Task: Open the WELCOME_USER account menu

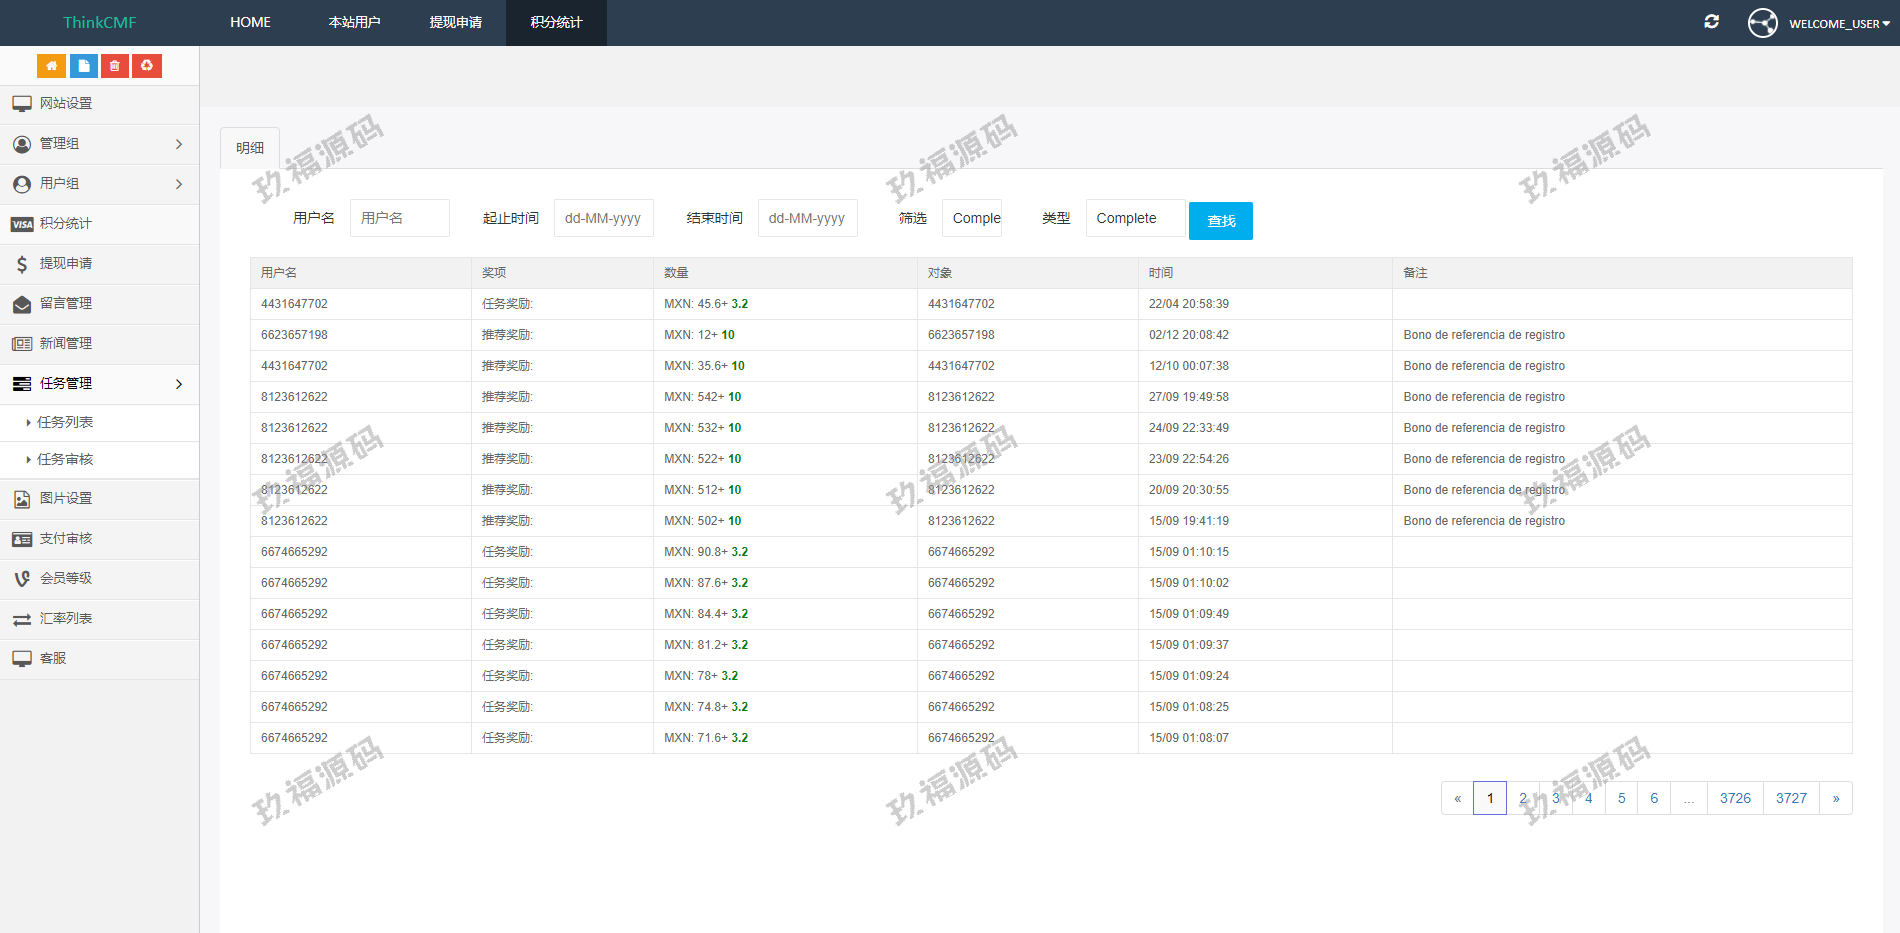Action: [x=1838, y=23]
